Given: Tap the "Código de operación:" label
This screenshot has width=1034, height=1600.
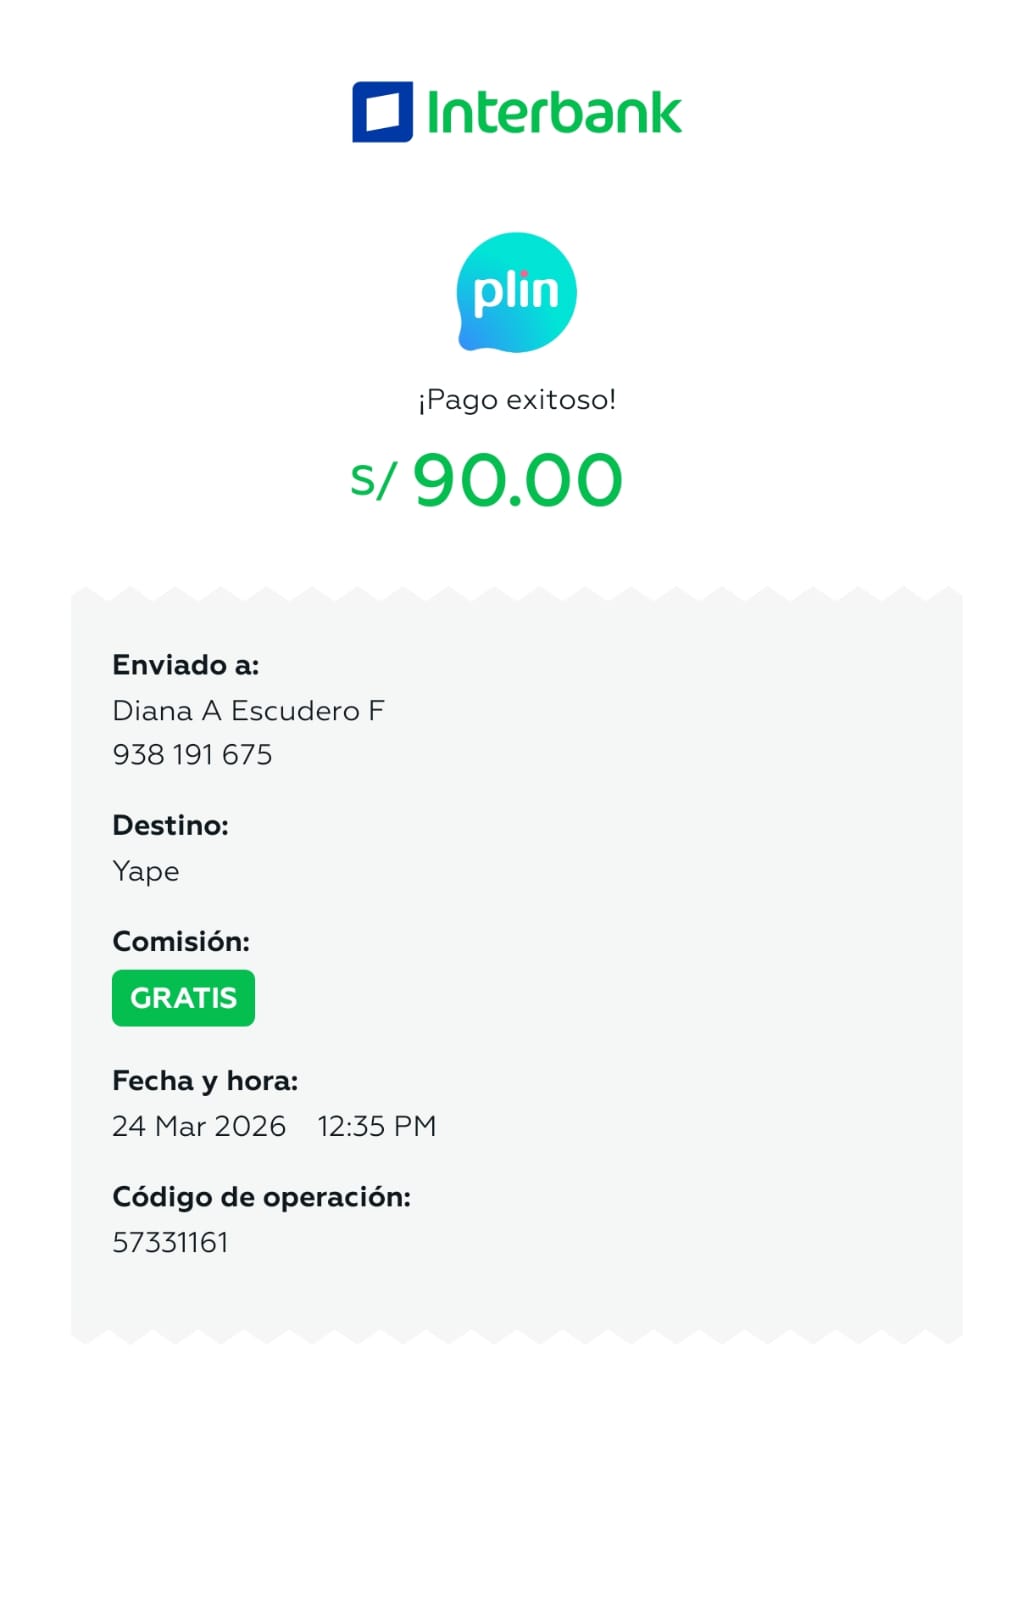Looking at the screenshot, I should (261, 1197).
